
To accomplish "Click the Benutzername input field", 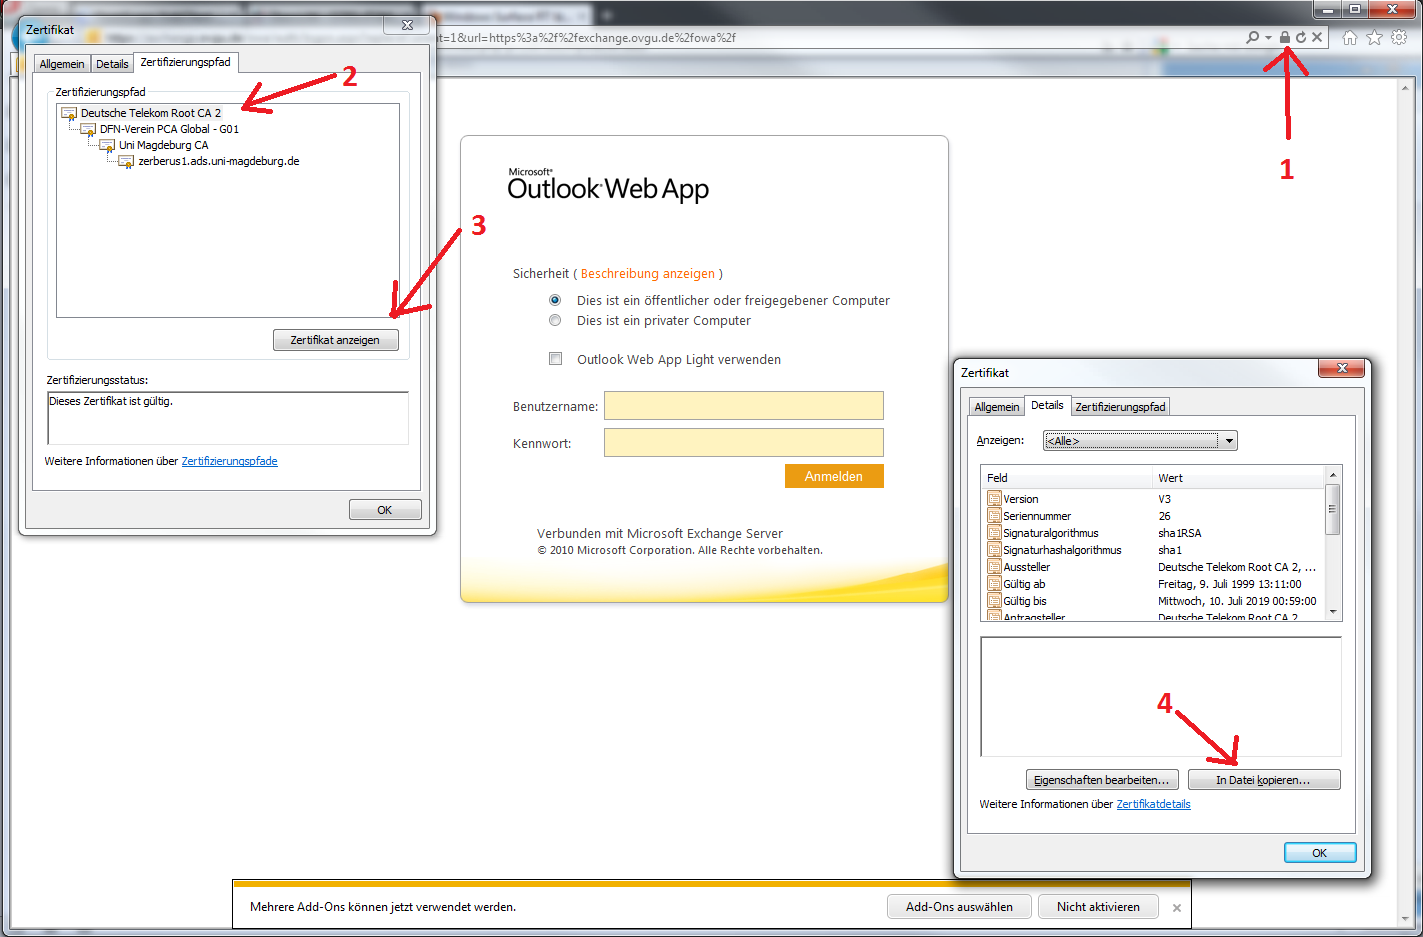I will pyautogui.click(x=744, y=405).
